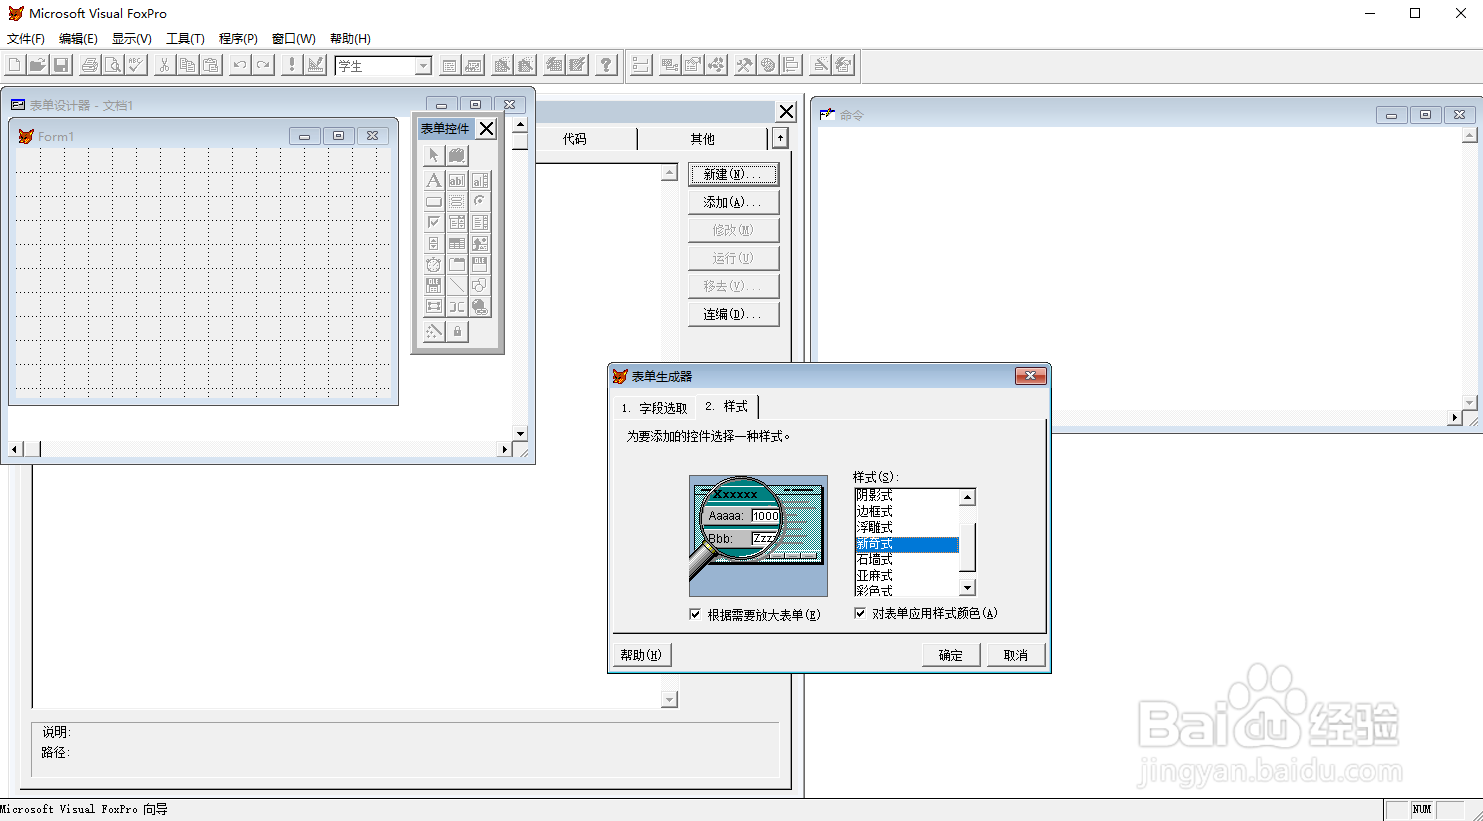This screenshot has width=1483, height=821.
Task: Click the Help question mark icon
Action: (x=606, y=65)
